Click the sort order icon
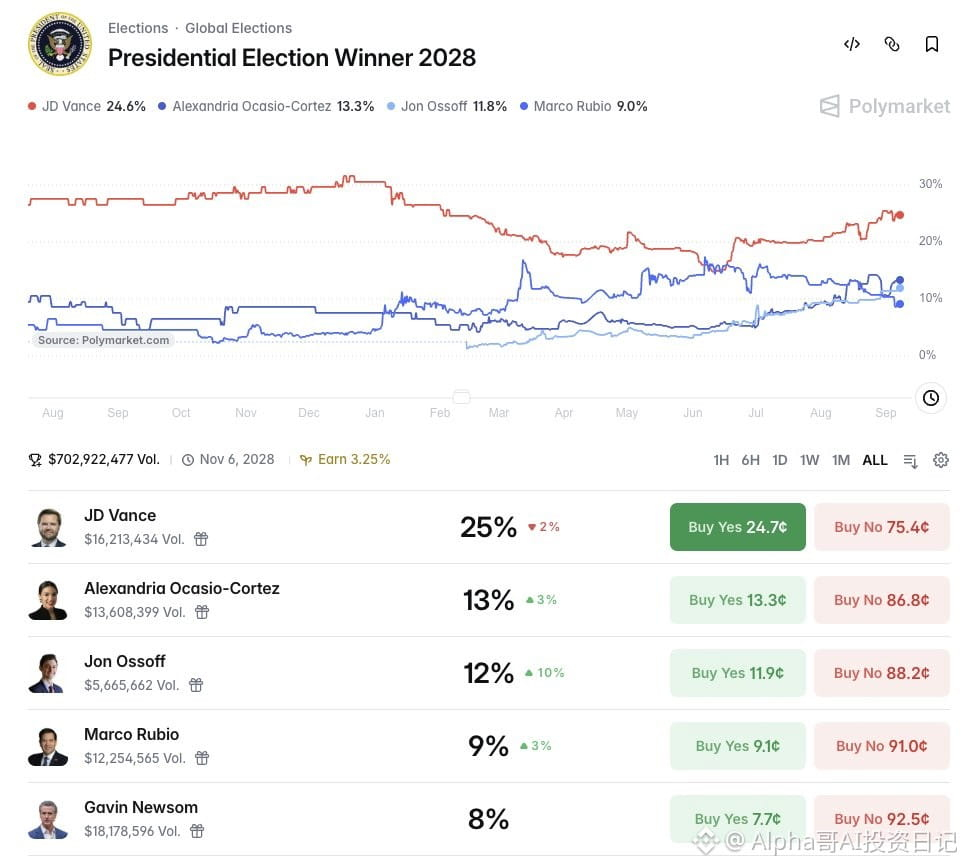This screenshot has width=965, height=867. click(910, 461)
